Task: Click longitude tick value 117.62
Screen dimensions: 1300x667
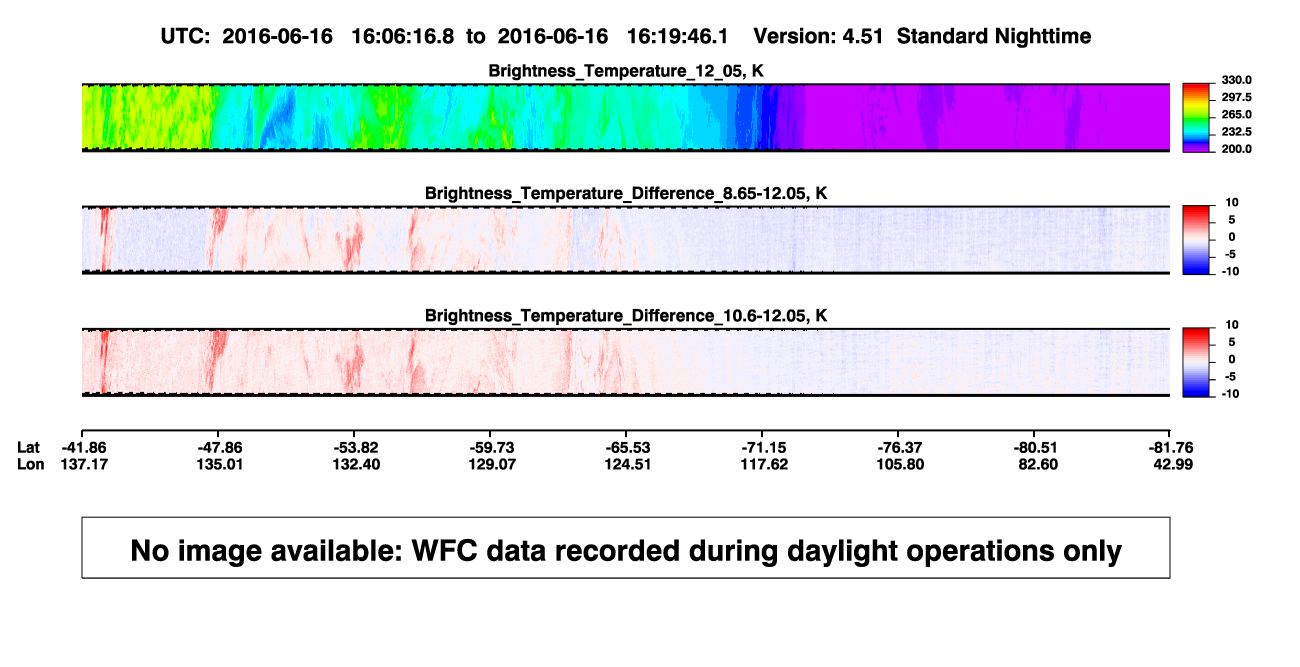Action: click(762, 464)
